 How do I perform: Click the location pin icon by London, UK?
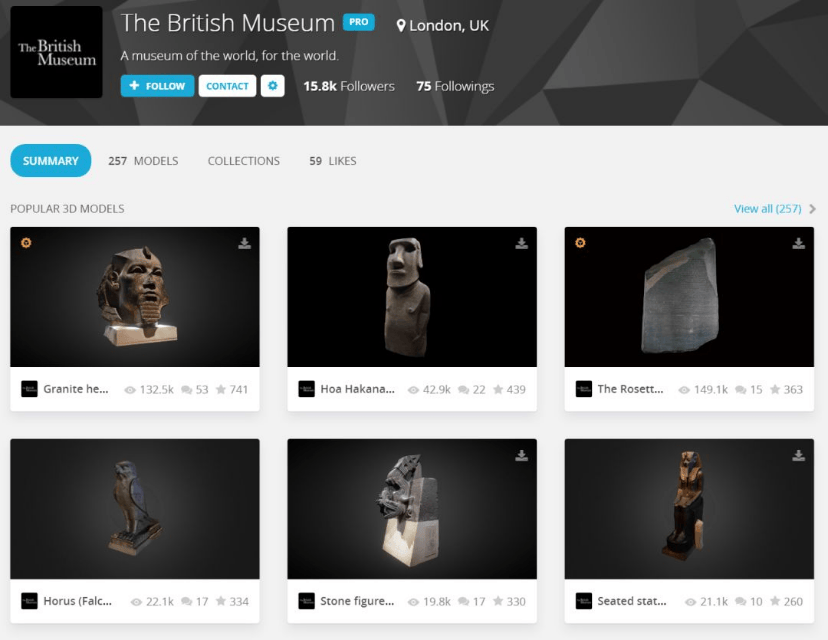click(x=401, y=25)
